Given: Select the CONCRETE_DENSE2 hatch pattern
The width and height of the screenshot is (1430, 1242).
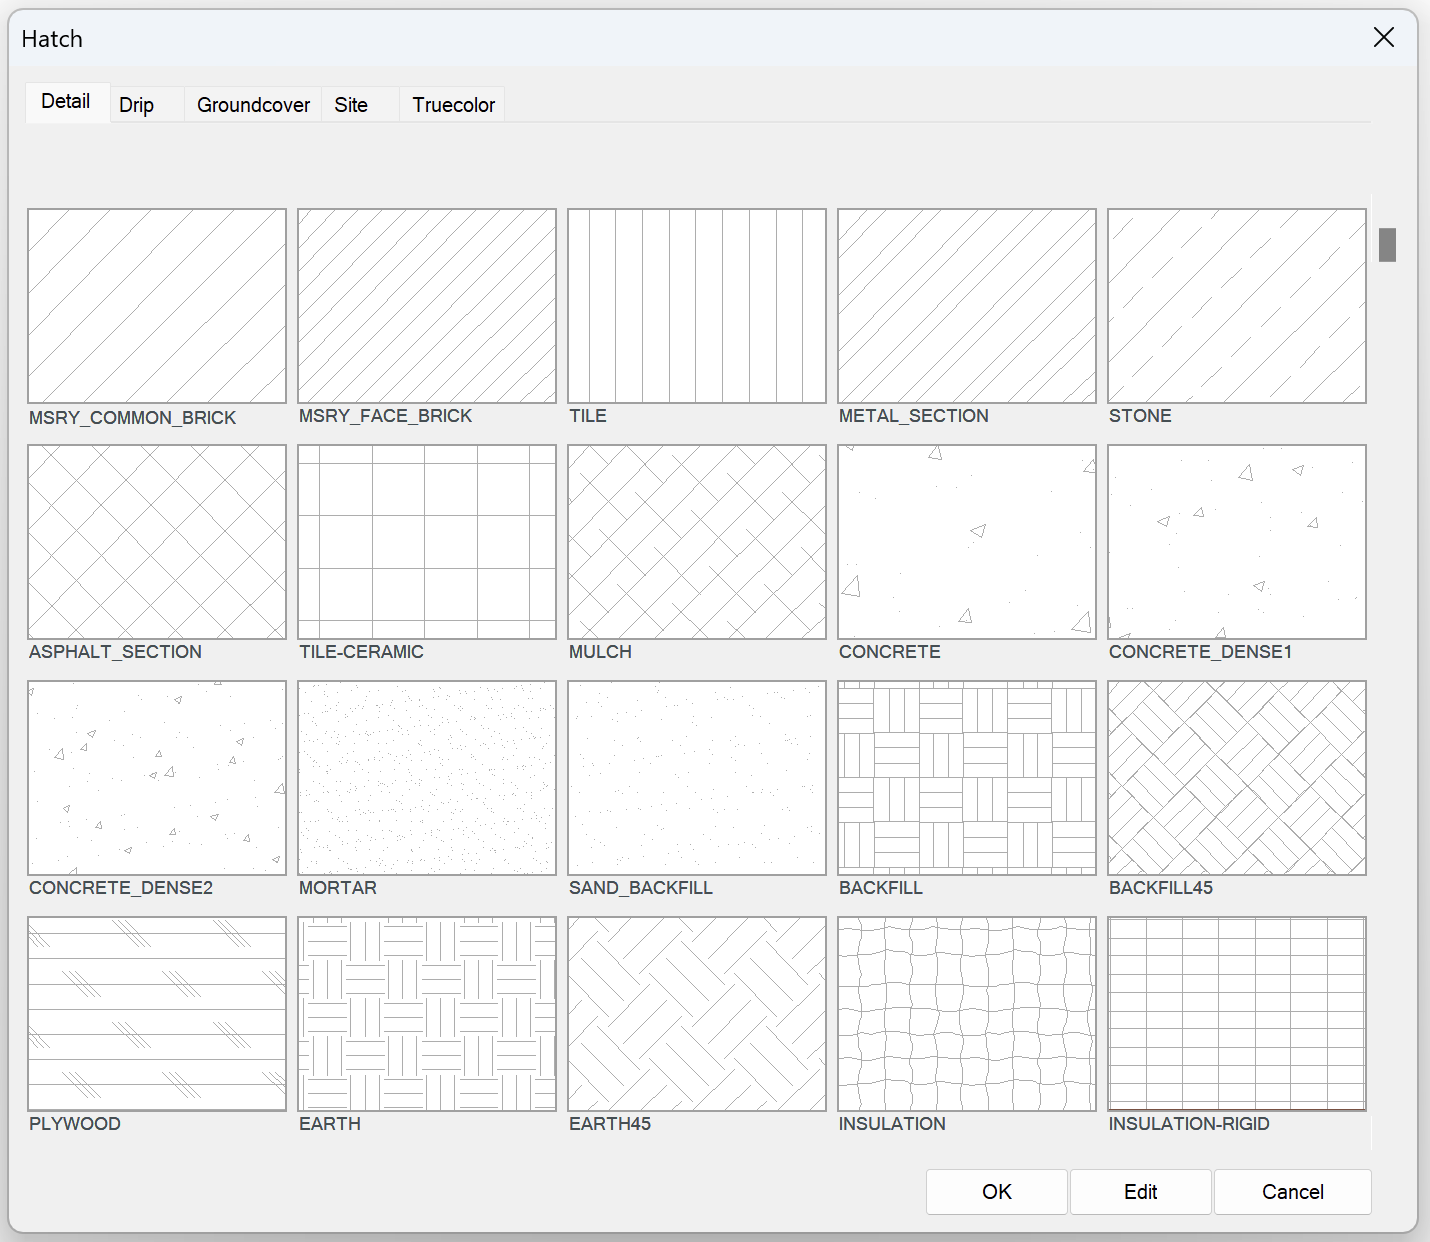Looking at the screenshot, I should point(157,778).
